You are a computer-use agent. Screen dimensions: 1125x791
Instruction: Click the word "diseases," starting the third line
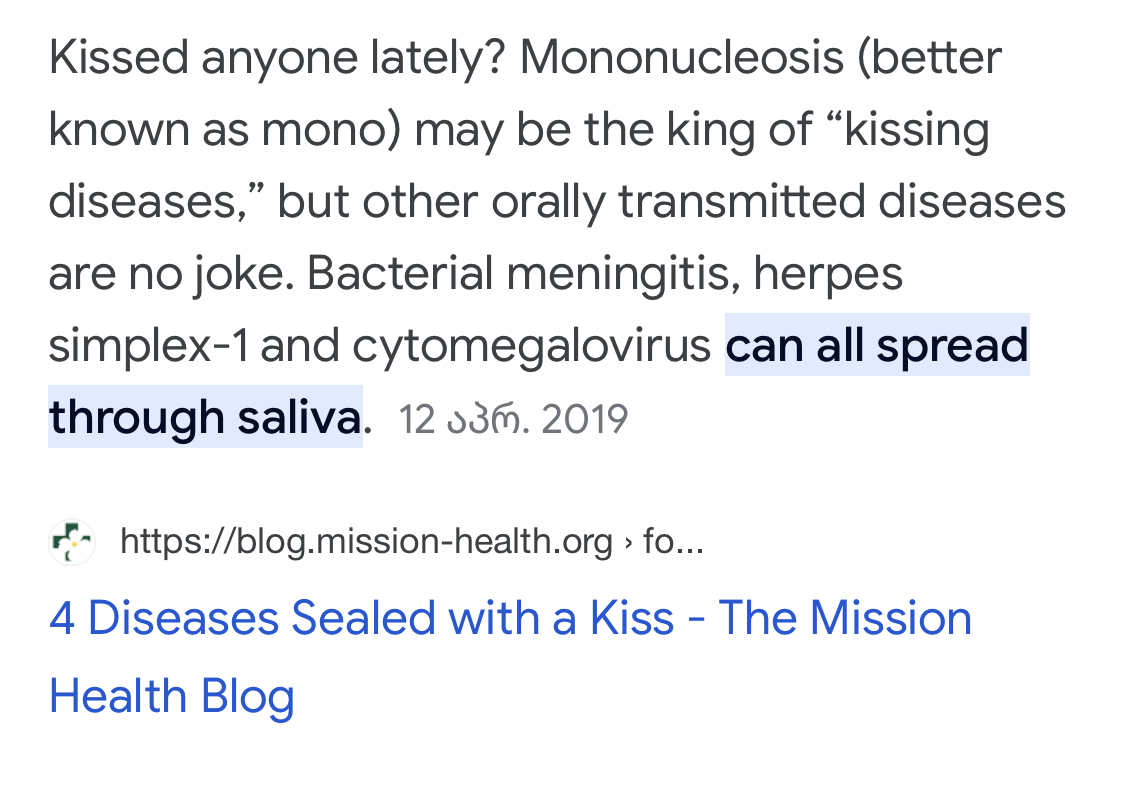(x=155, y=202)
